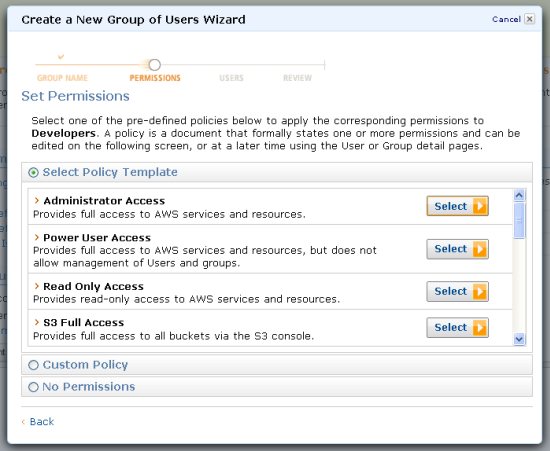Click the scroll up arrow in policy list
Image resolution: width=550 pixels, height=451 pixels.
(x=519, y=195)
